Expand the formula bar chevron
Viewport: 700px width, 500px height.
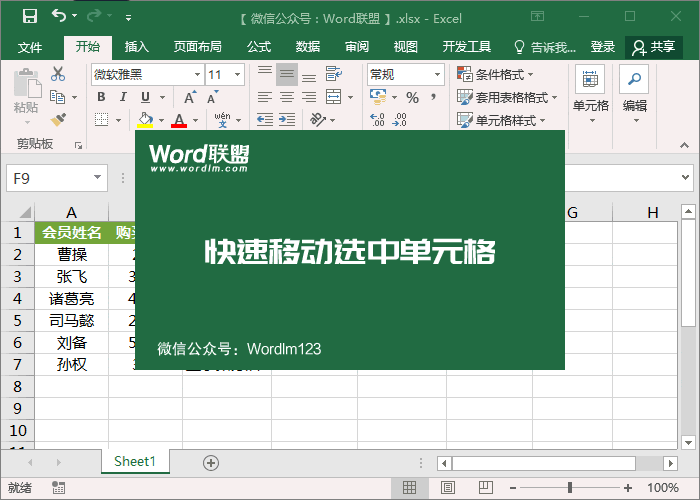click(x=685, y=177)
